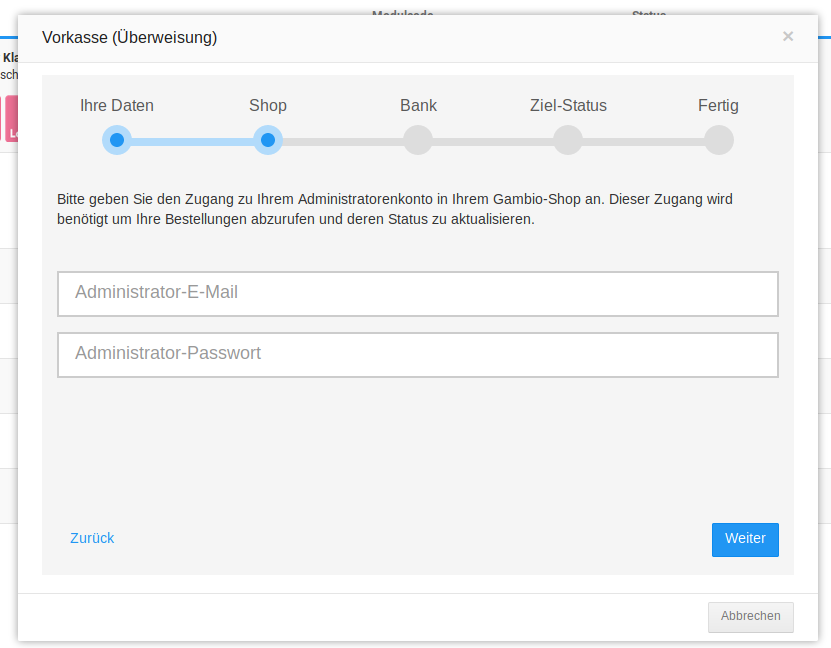Screen dimensions: 831x648
Task: Click the 'Shop' step label
Action: [x=267, y=106]
